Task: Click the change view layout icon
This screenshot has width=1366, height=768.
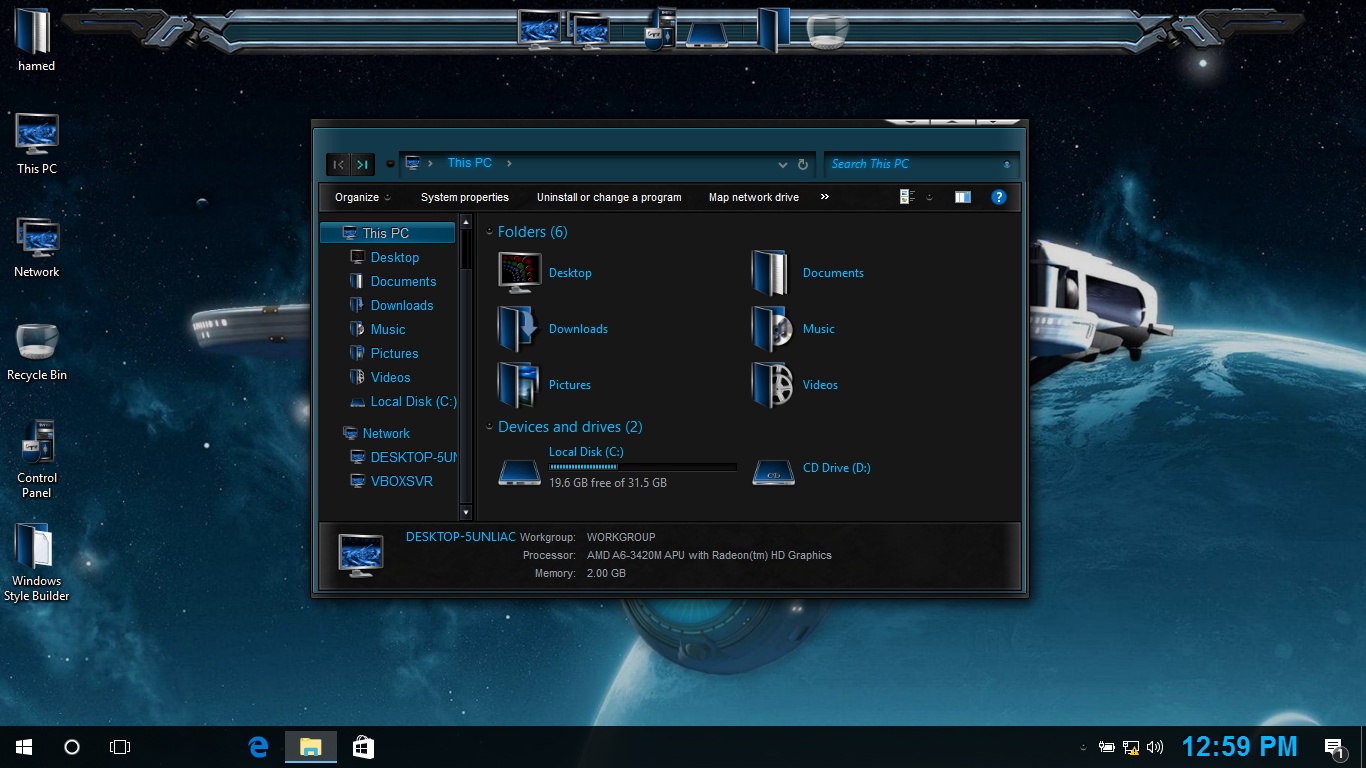Action: click(907, 197)
